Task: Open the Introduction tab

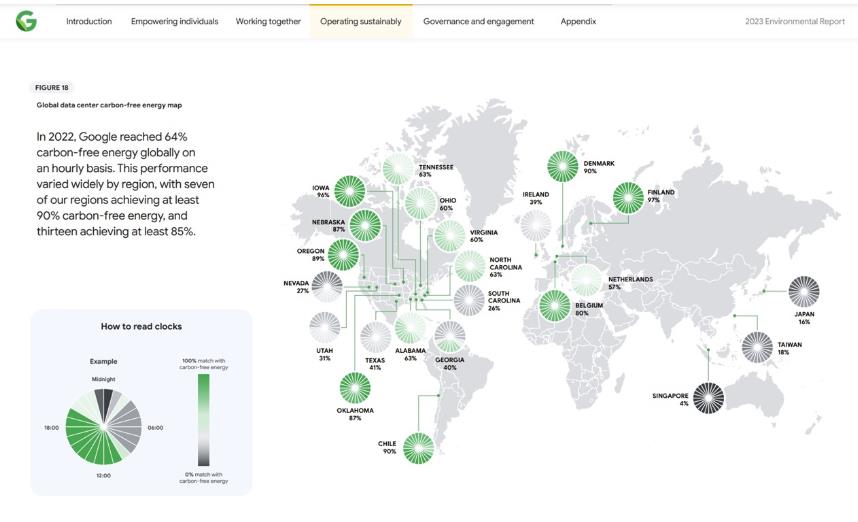Action: [89, 21]
